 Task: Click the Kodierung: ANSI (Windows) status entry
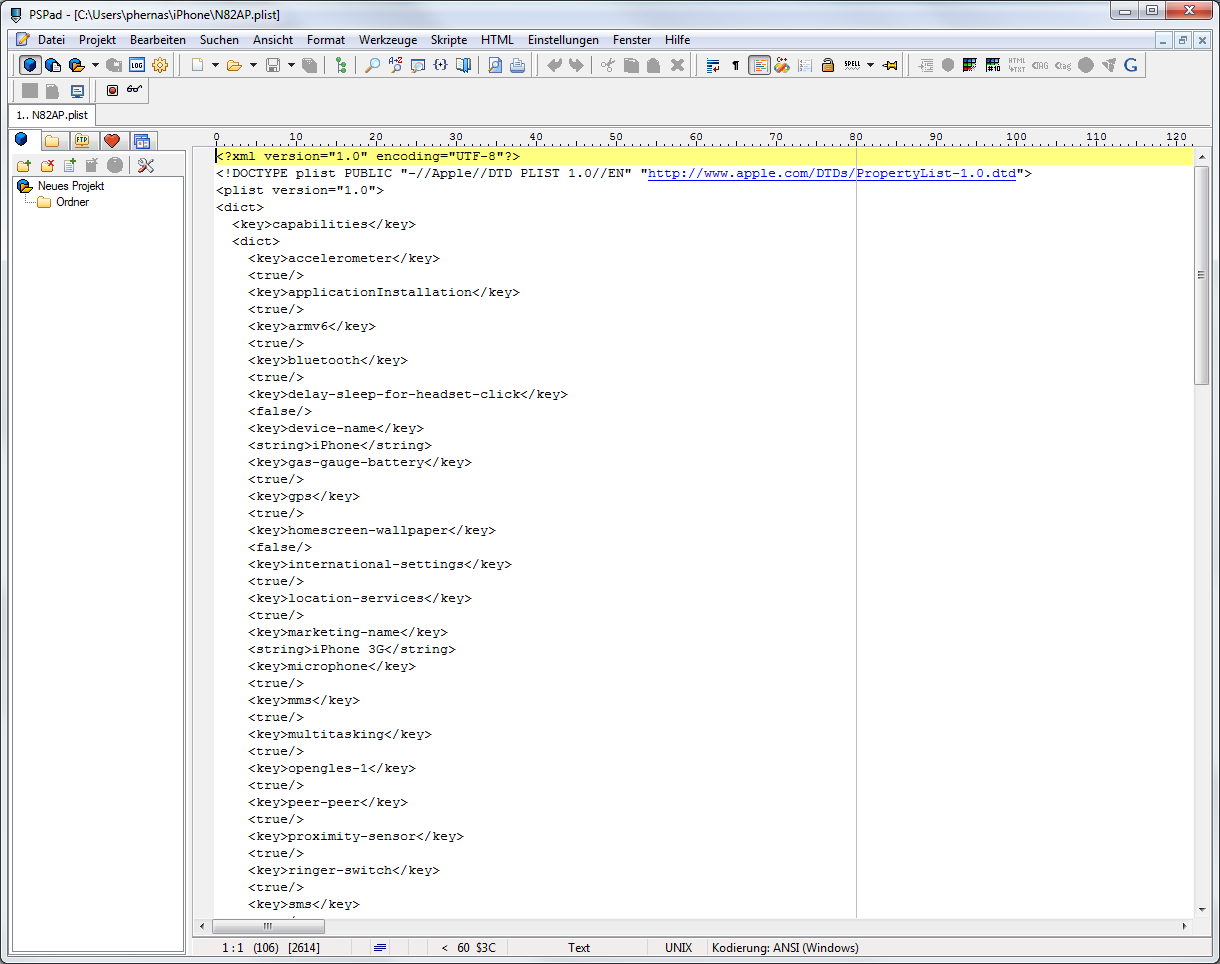(x=785, y=948)
